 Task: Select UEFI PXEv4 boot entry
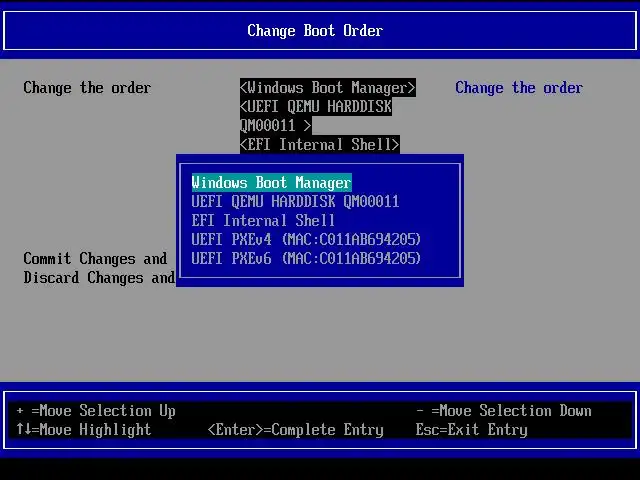pos(306,239)
